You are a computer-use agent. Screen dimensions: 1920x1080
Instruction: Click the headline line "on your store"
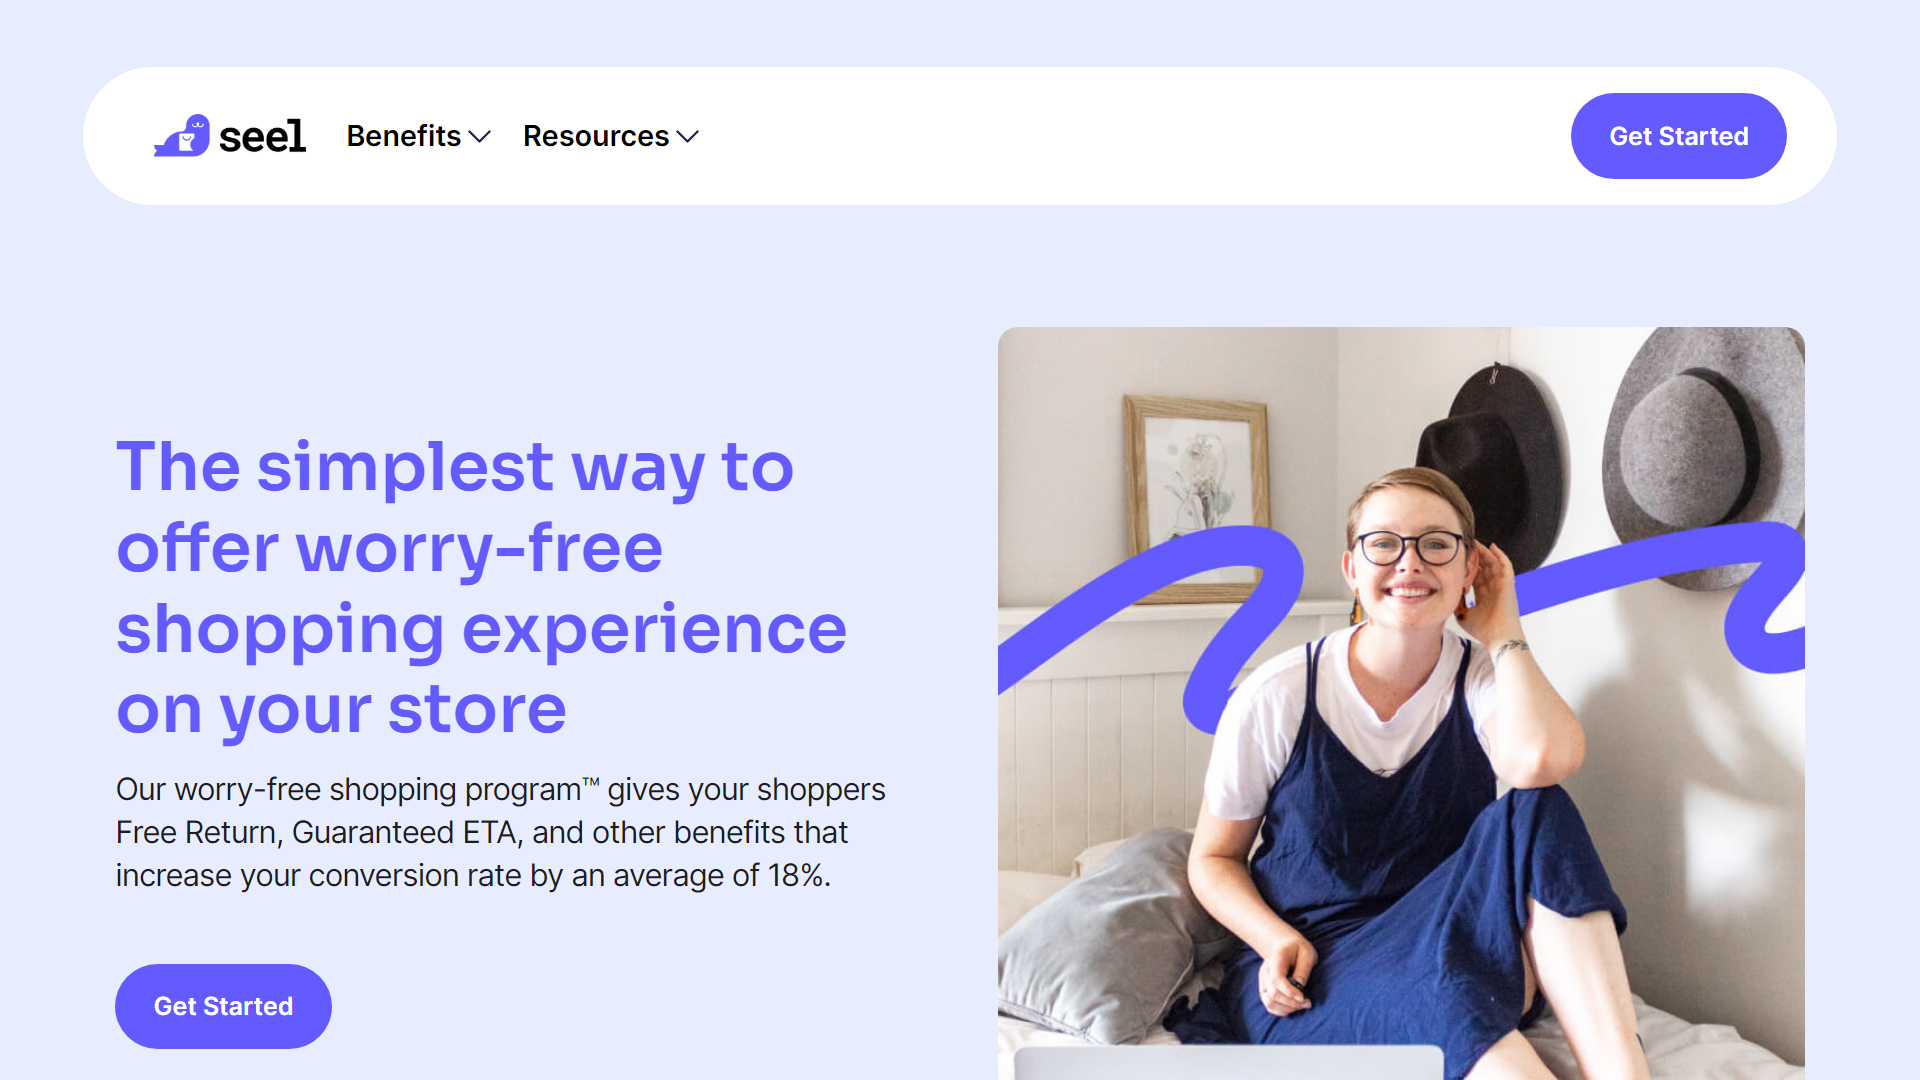point(341,710)
